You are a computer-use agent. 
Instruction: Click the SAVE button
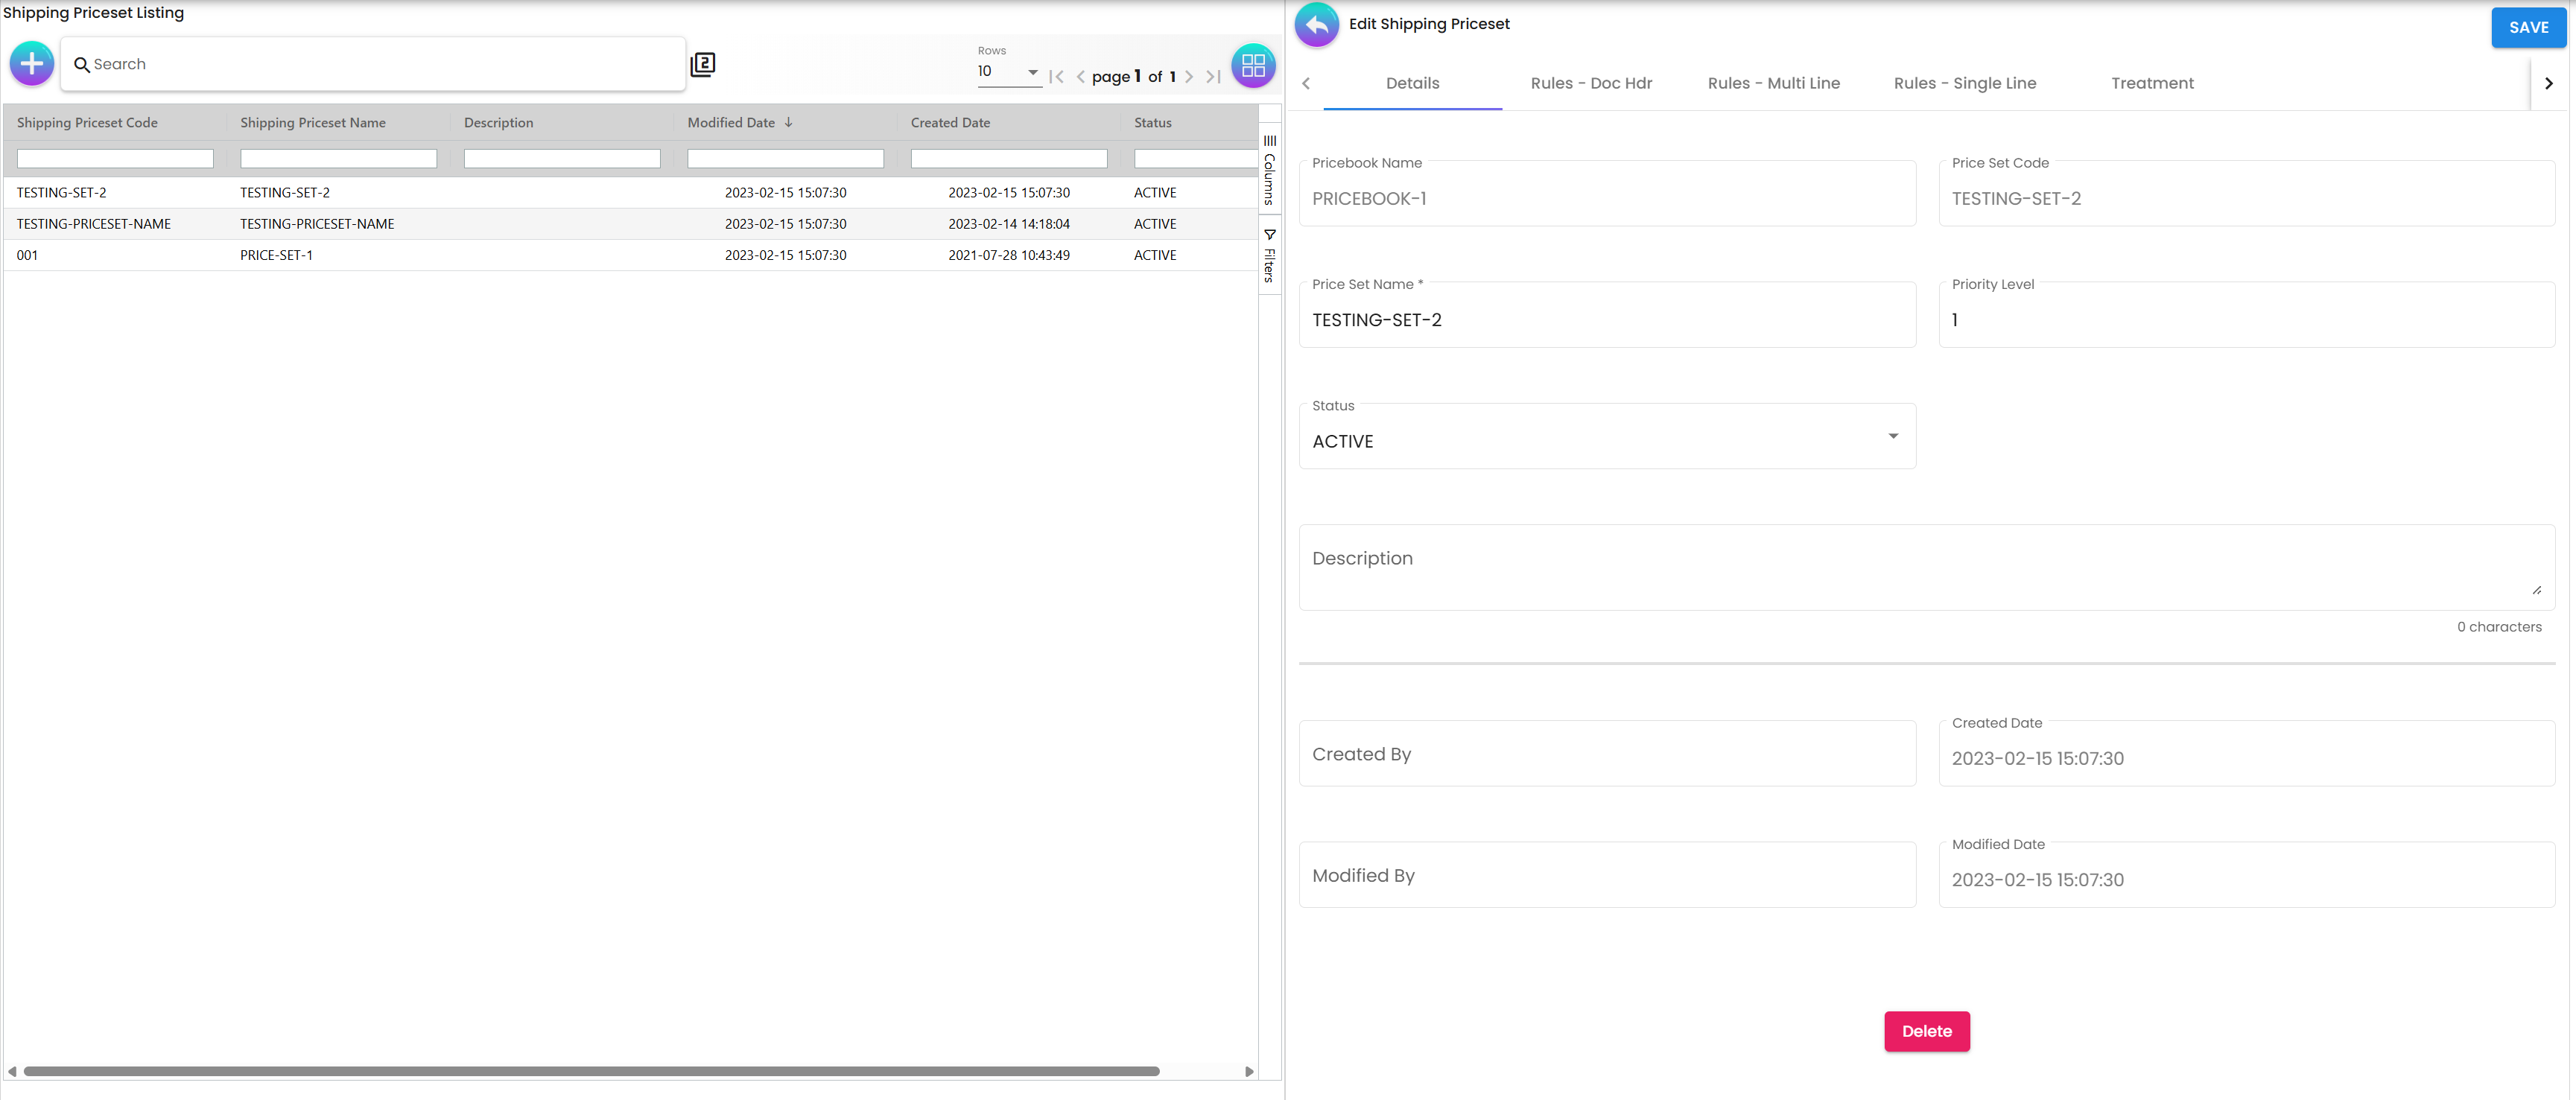[x=2528, y=27]
